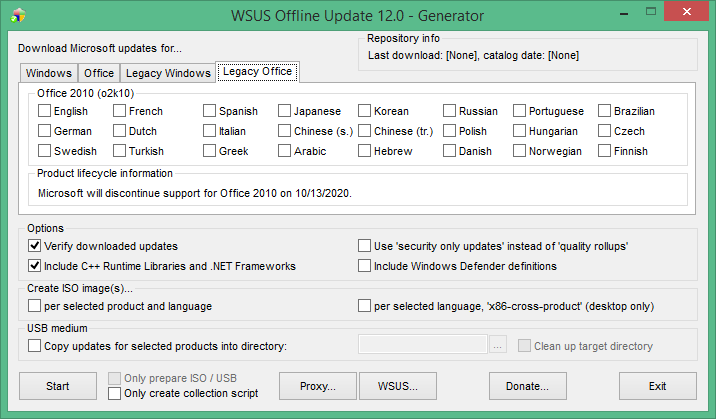Maximize the Generator window
Screen dimensions: 716x419
(x=651, y=12)
